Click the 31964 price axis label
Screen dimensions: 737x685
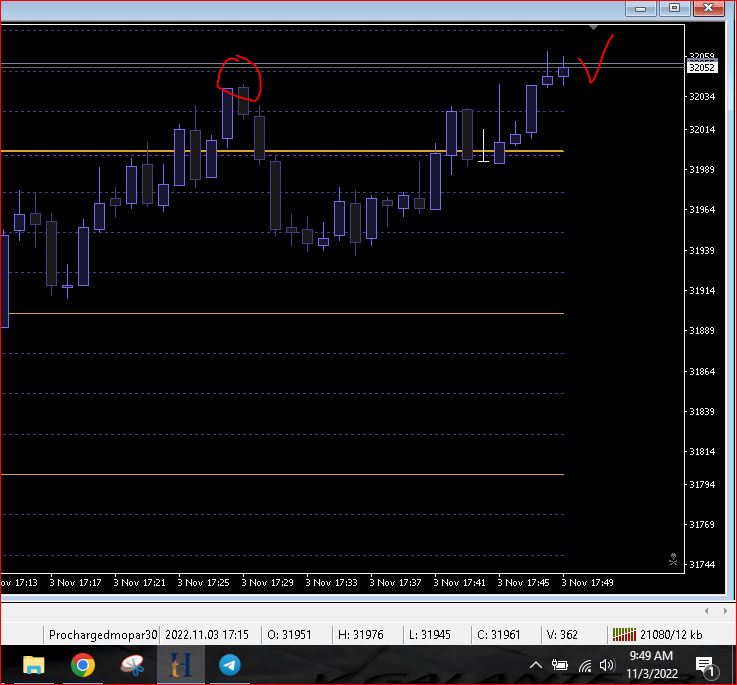point(702,209)
